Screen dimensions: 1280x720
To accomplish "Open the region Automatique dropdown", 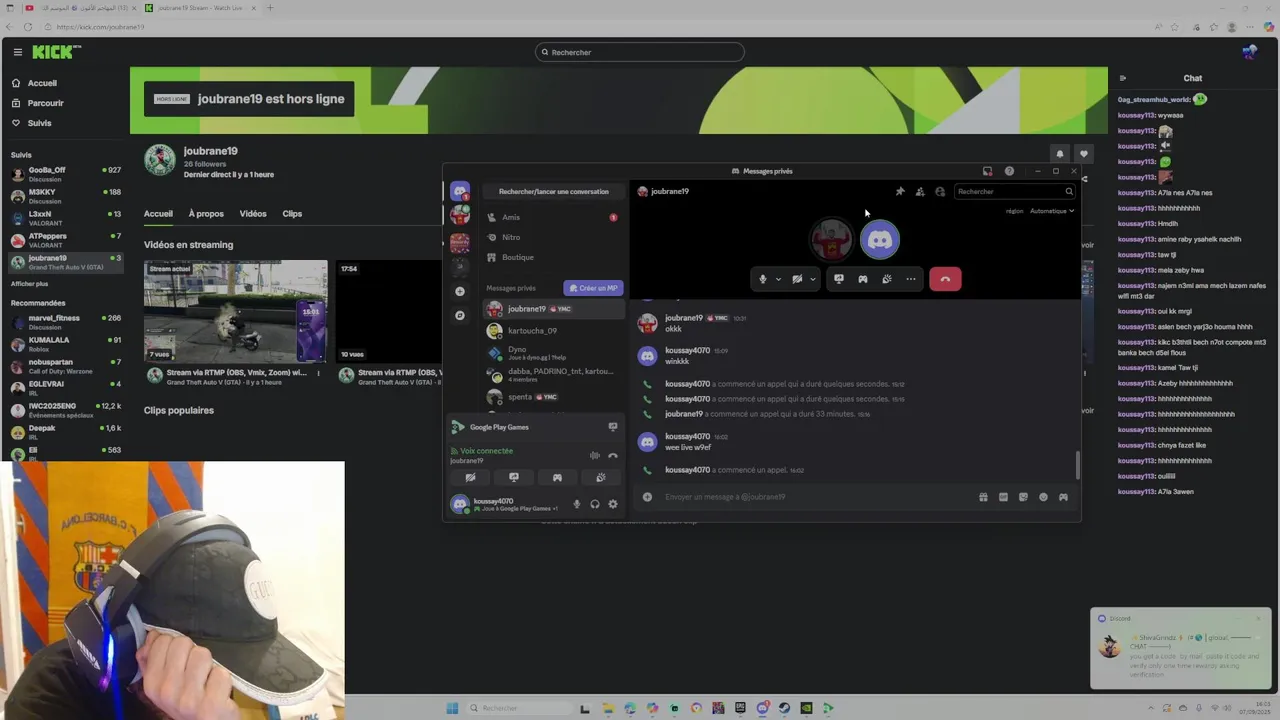I will (x=1052, y=211).
